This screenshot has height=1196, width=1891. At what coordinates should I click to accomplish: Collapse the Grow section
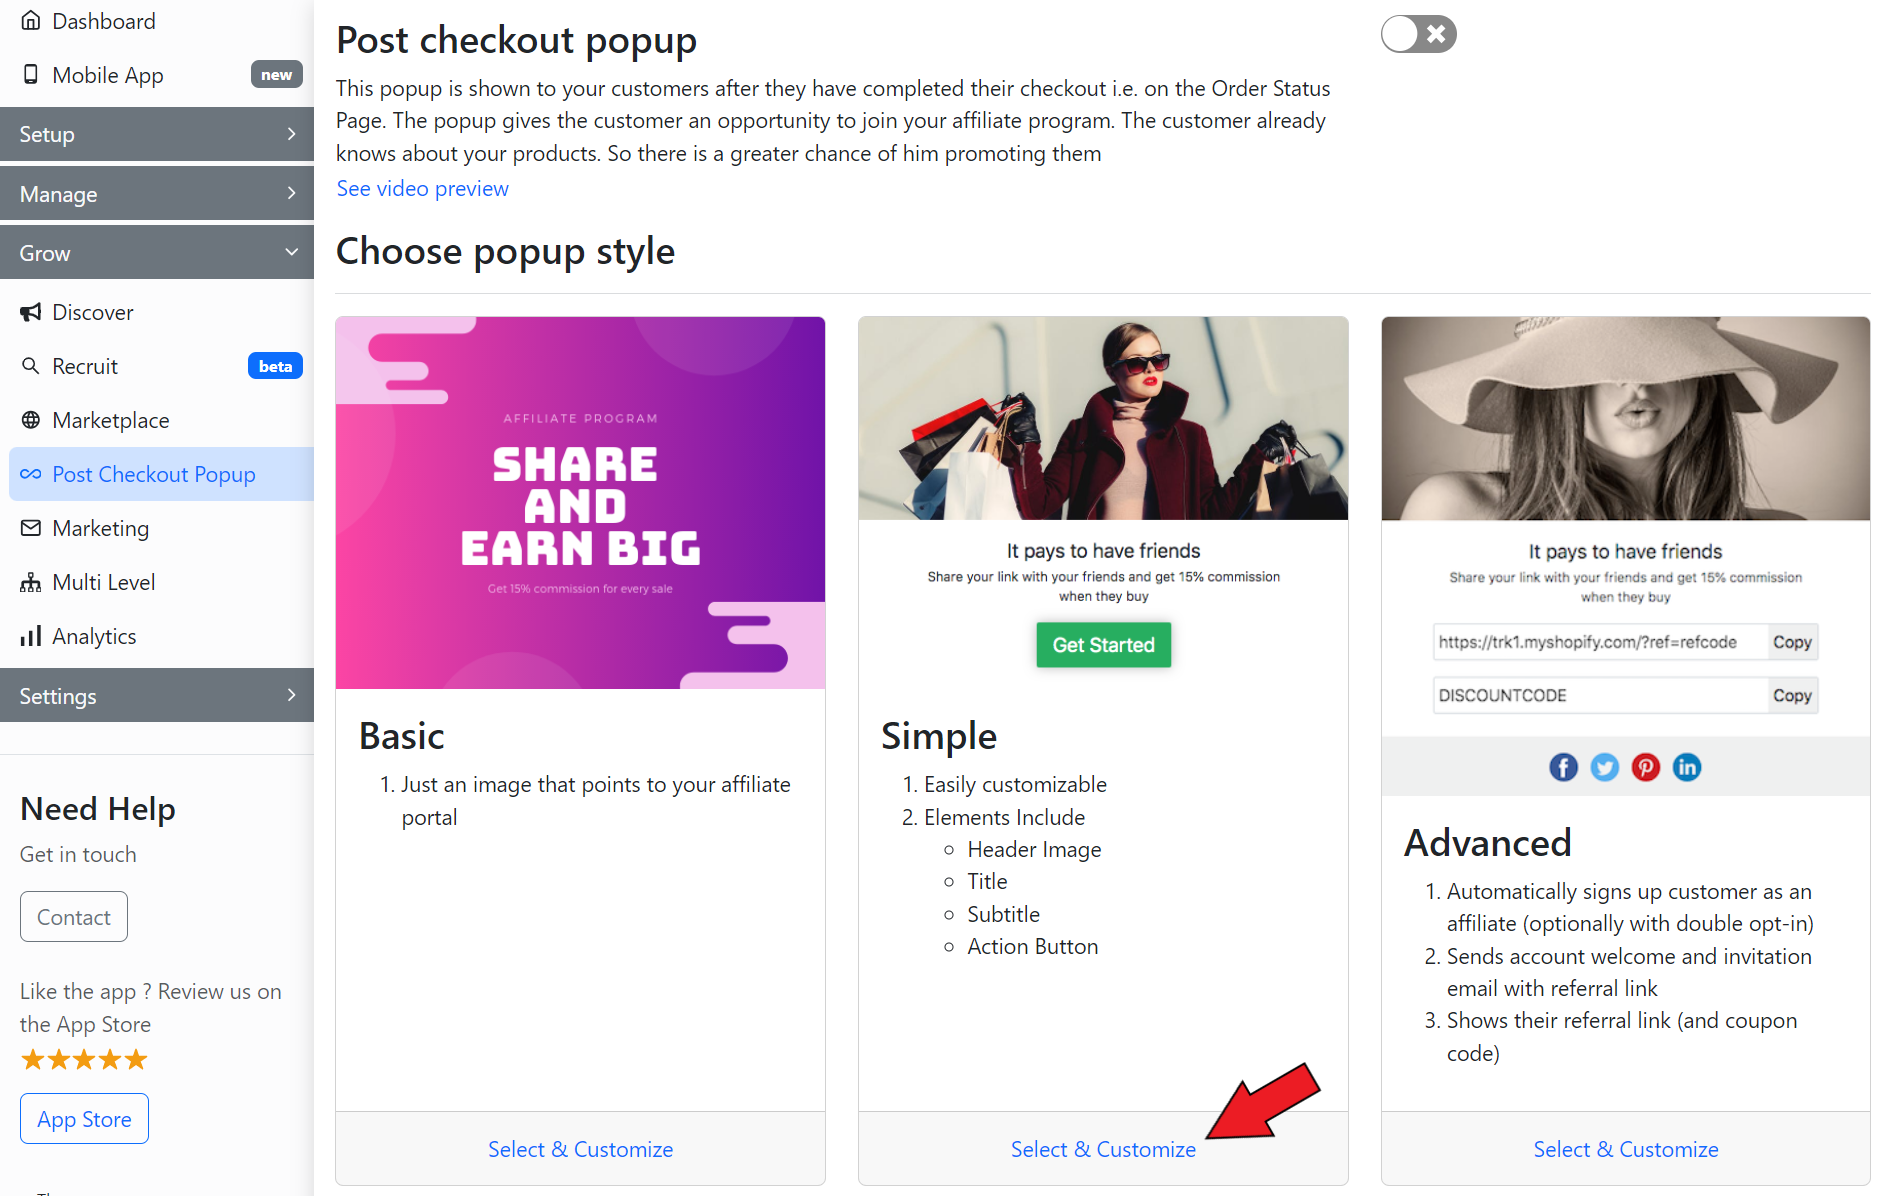point(157,253)
